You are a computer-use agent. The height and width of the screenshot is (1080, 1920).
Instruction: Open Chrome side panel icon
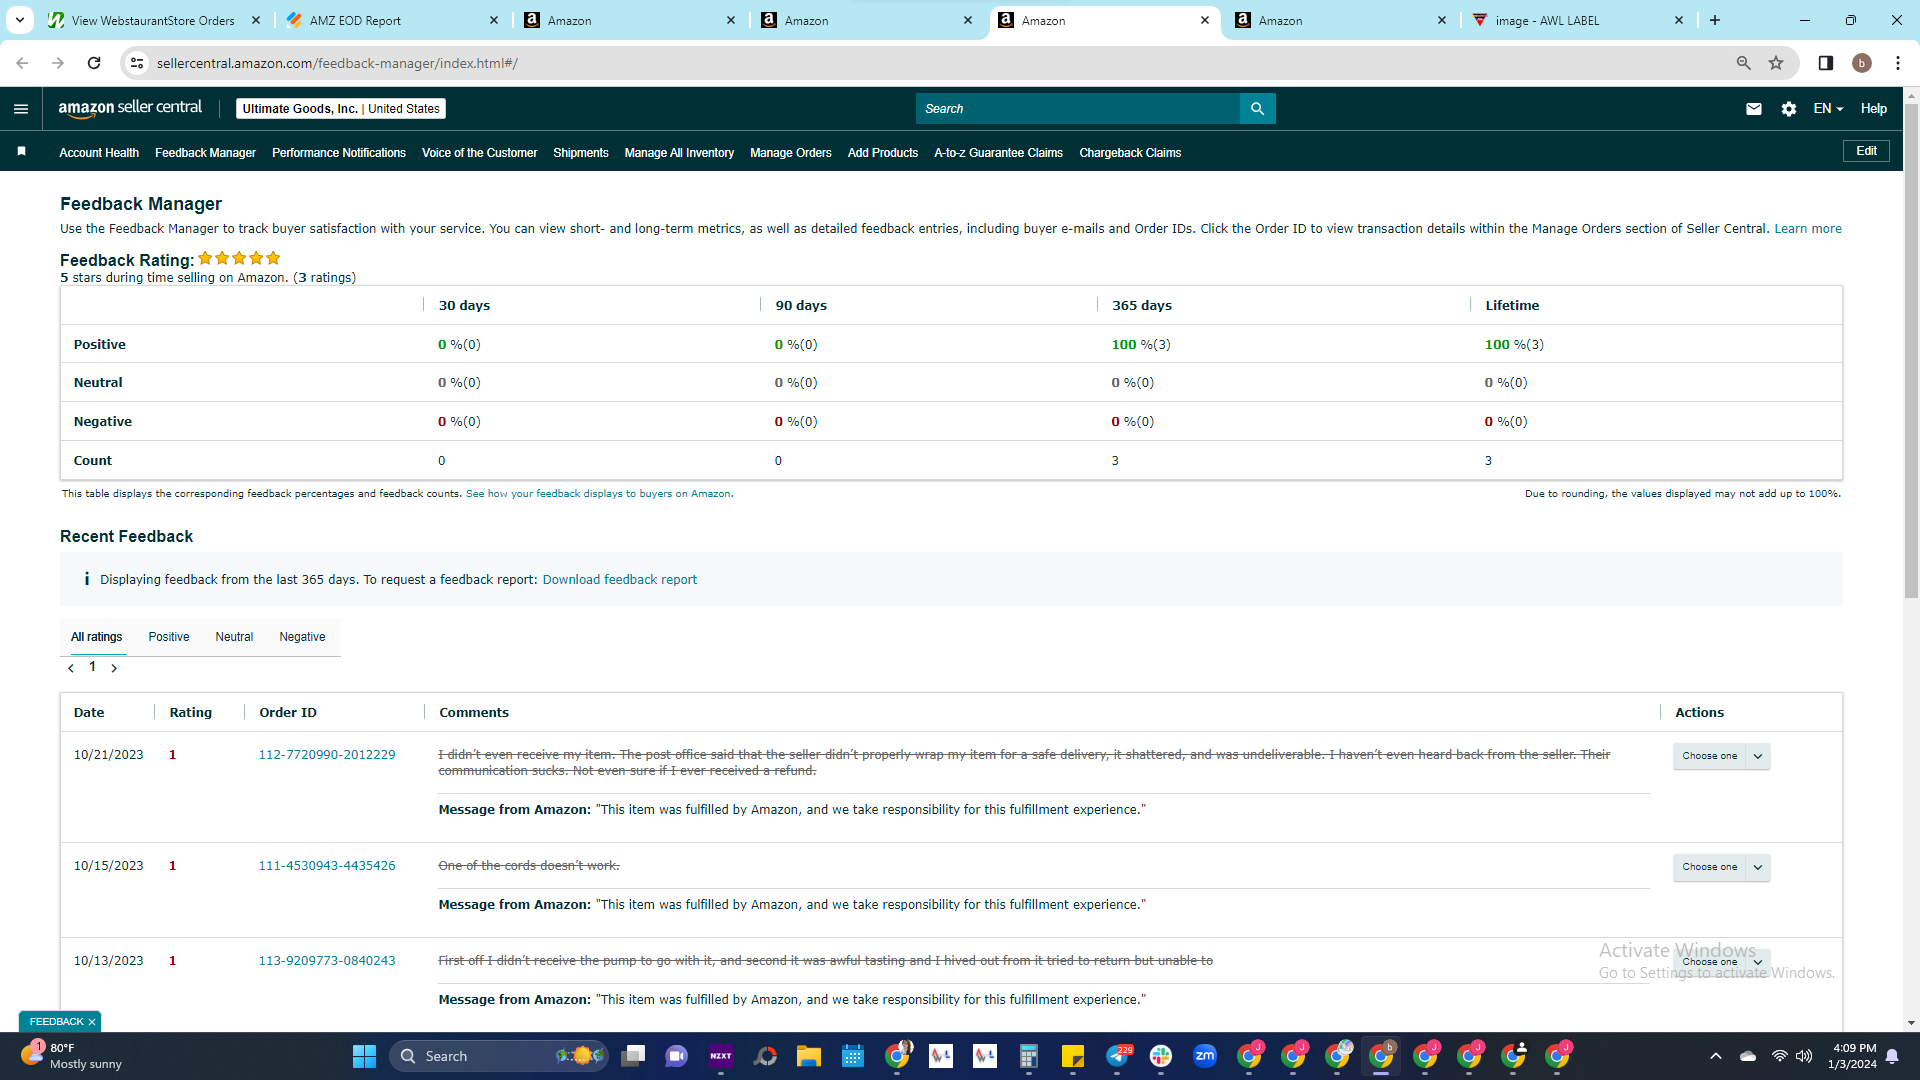[x=1826, y=63]
